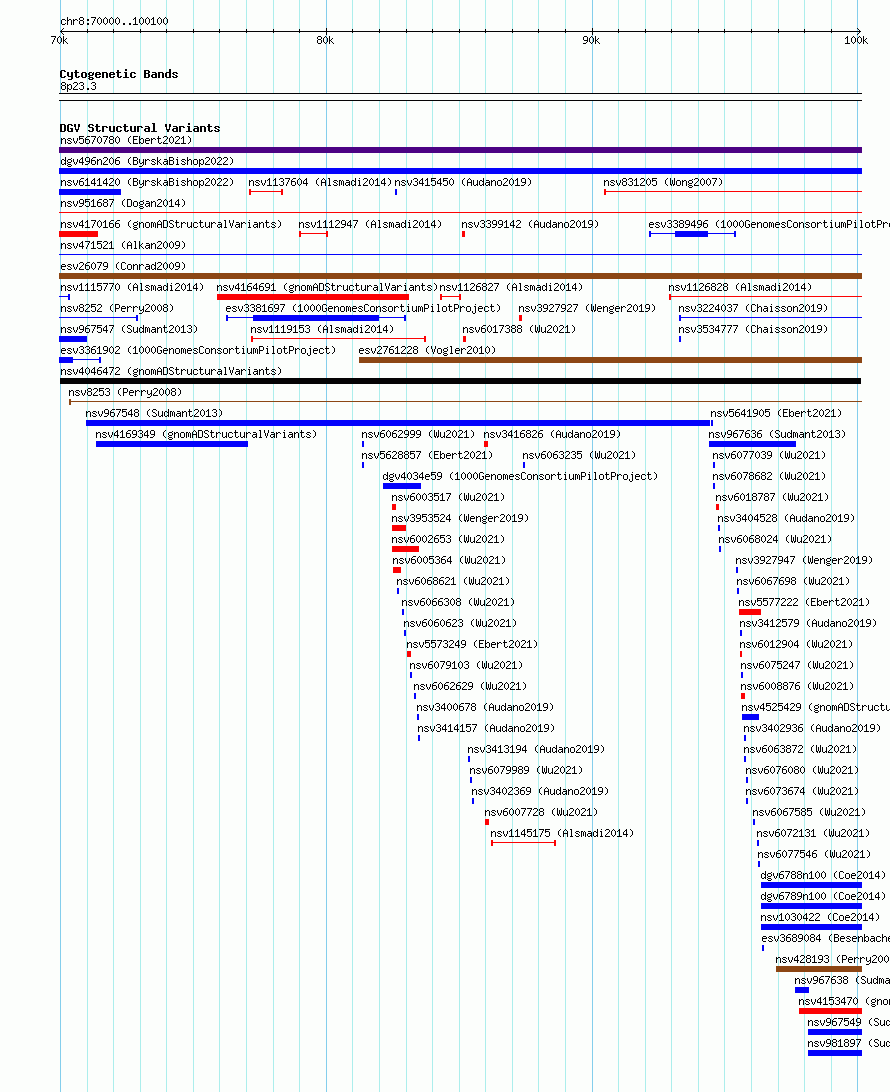This screenshot has height=1092, width=890.
Task: Click nsv1126827 (Alsmadi2014) label
Action: [511, 287]
